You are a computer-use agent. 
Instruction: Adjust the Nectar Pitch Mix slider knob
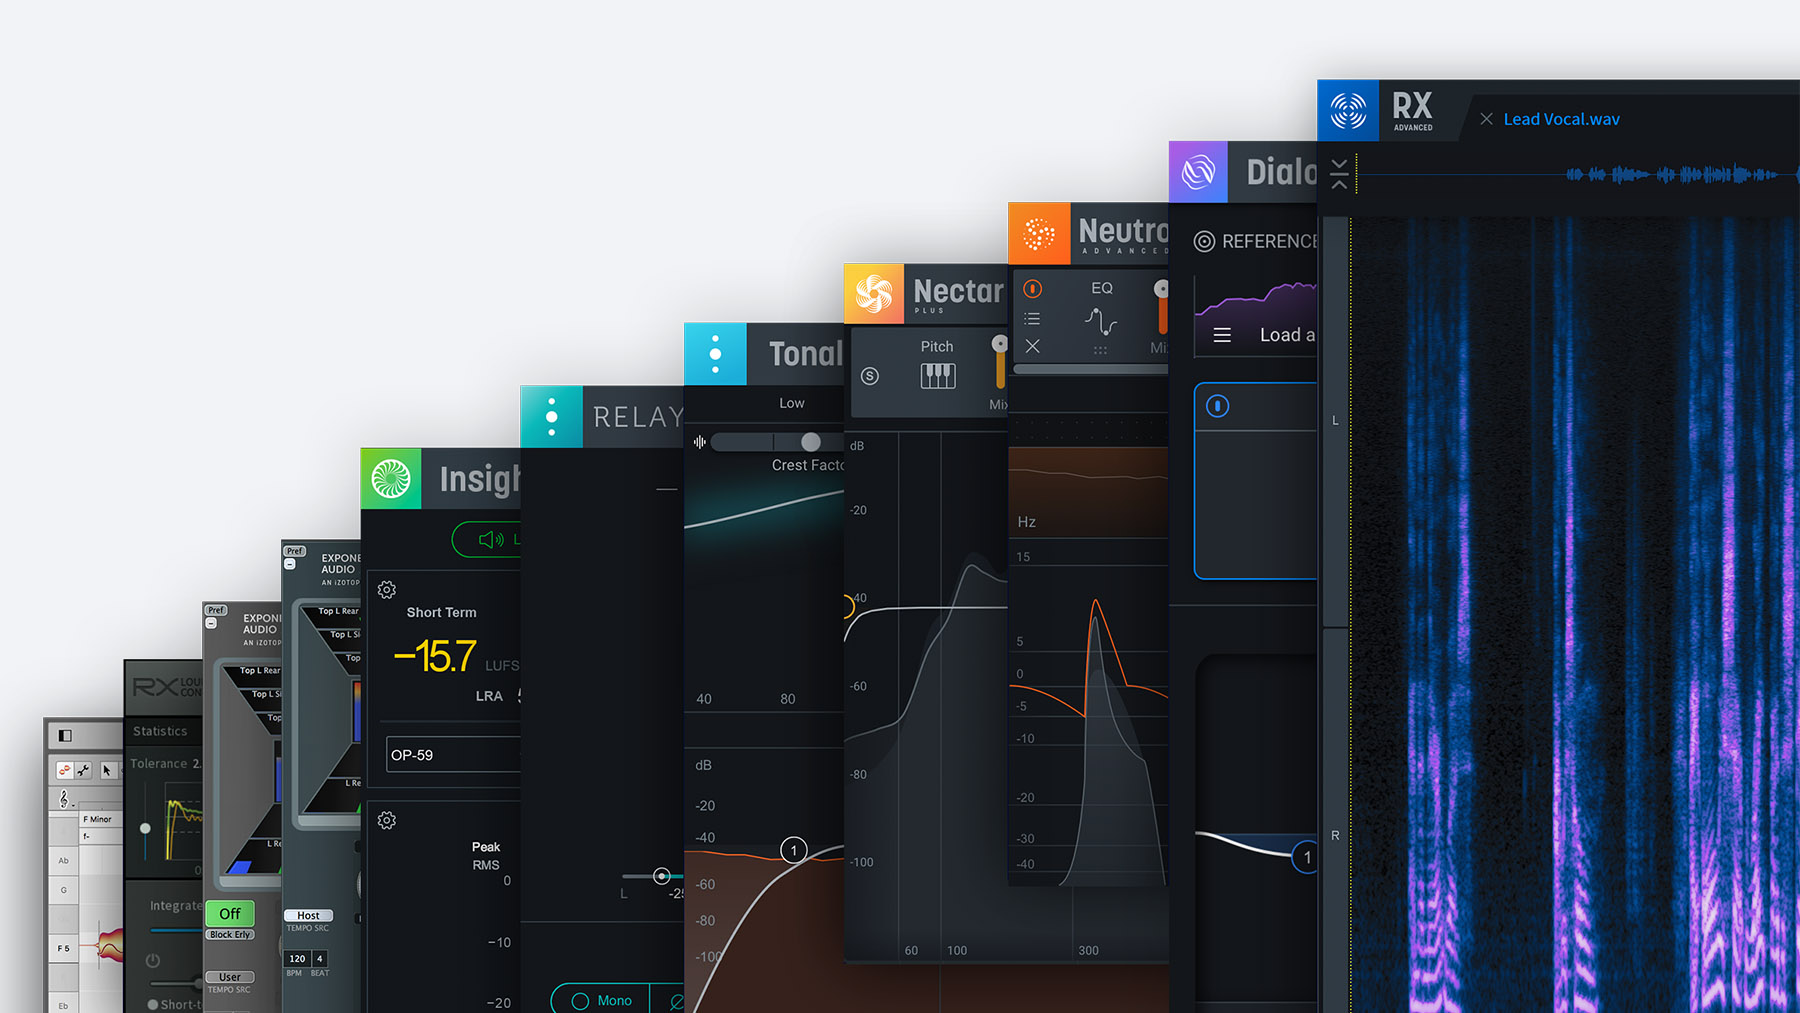point(999,343)
